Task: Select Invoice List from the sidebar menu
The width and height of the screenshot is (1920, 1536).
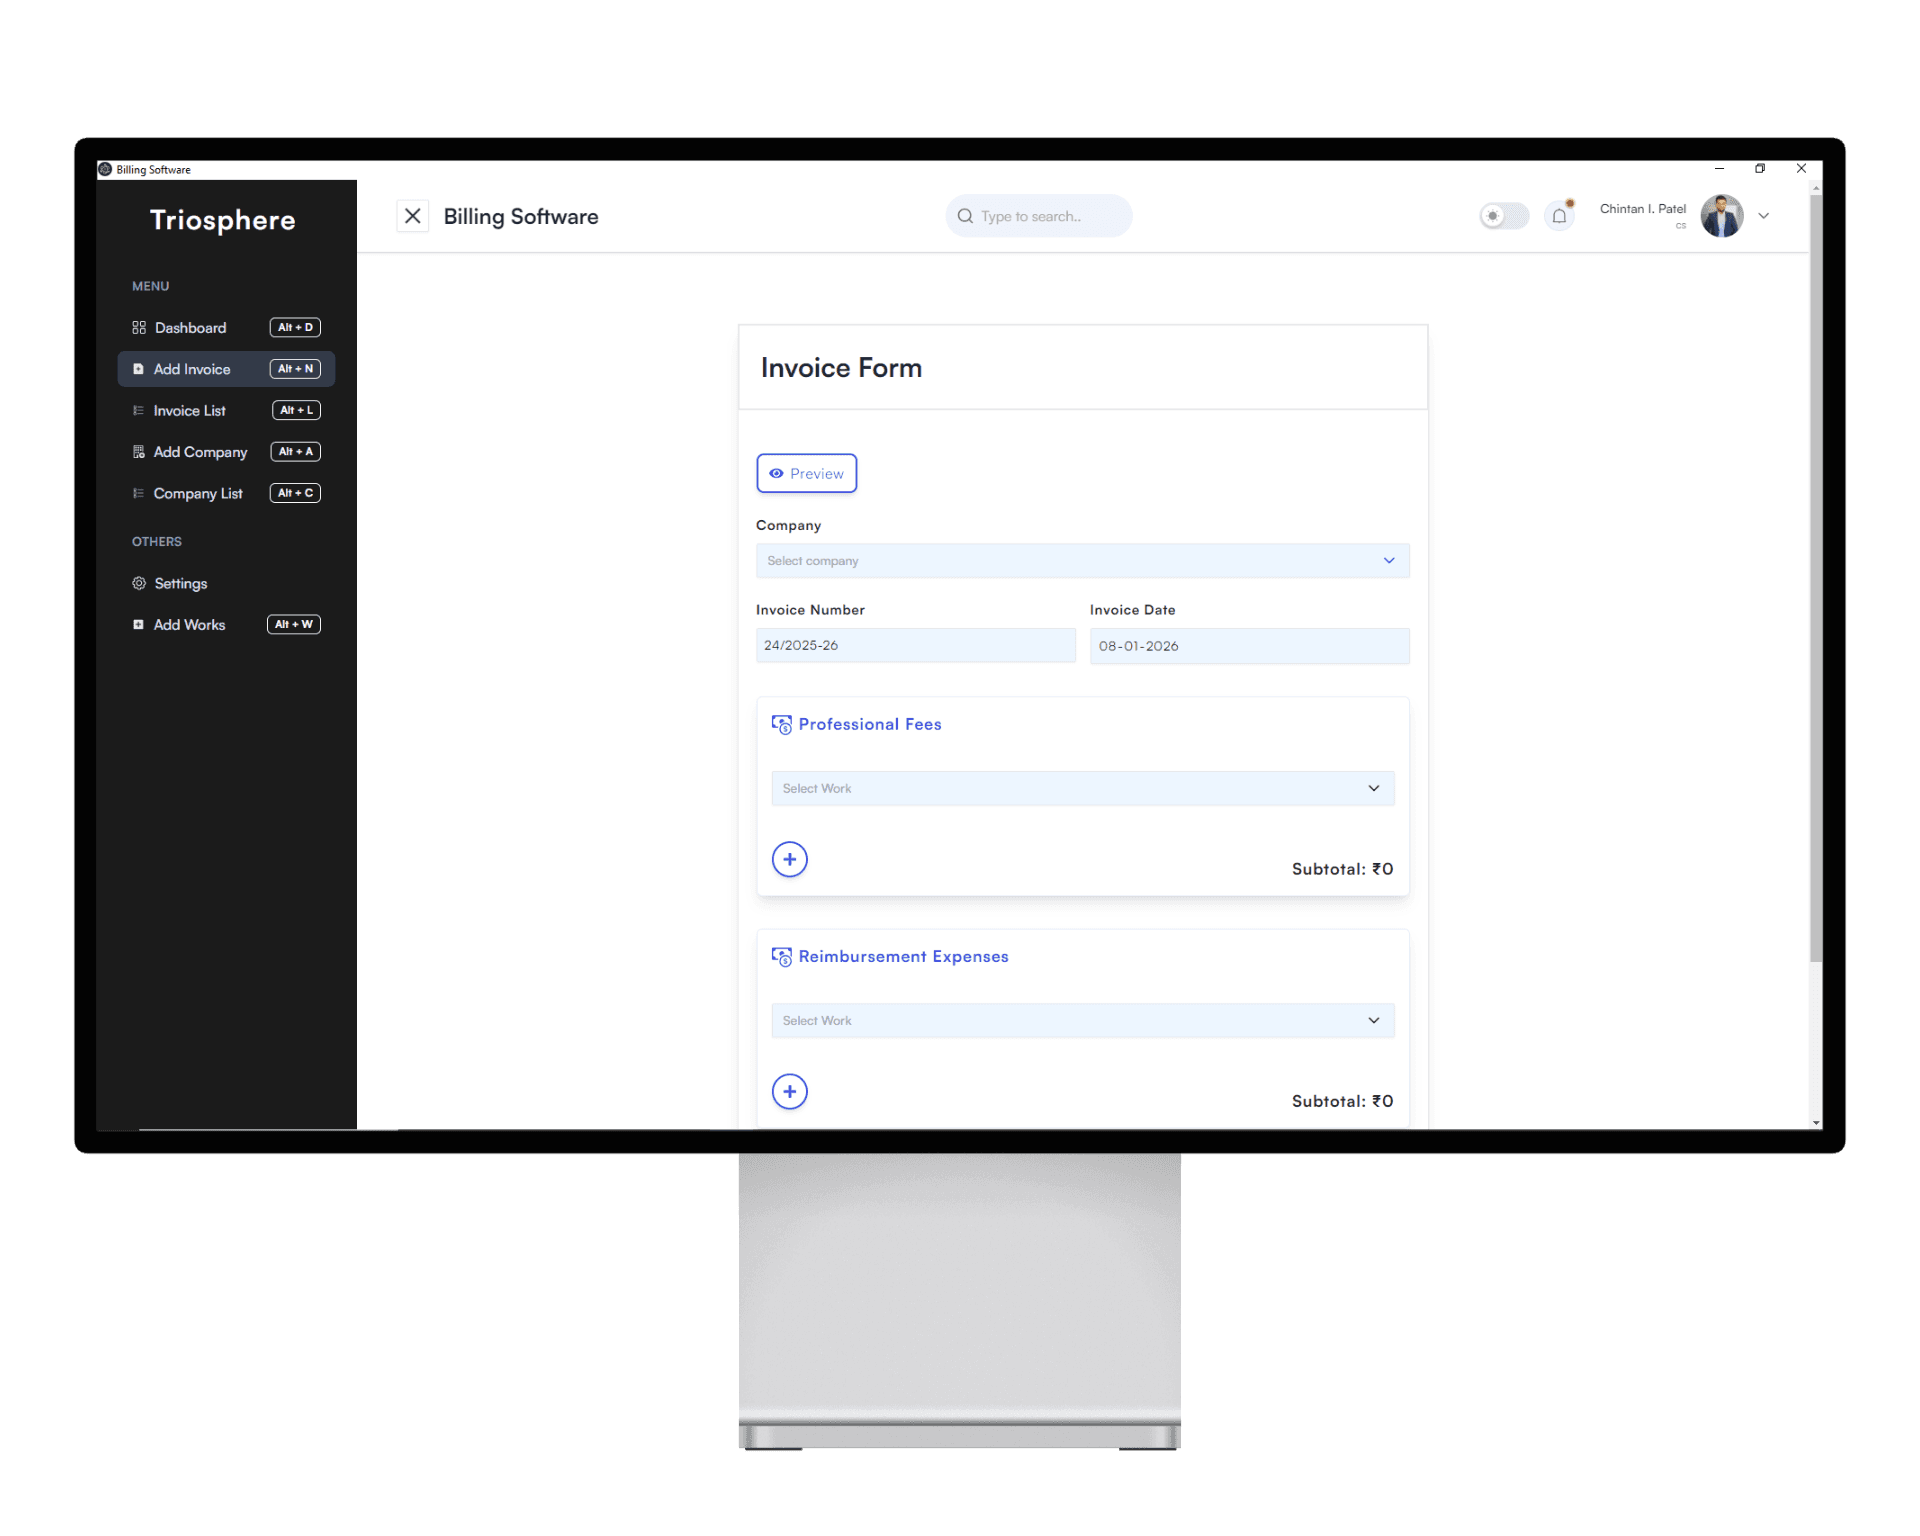Action: 190,410
